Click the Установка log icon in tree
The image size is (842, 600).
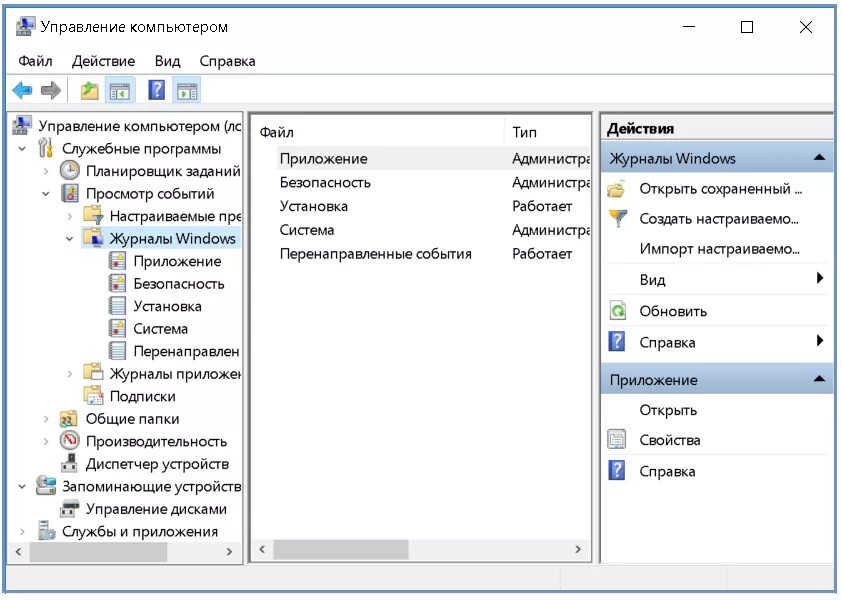(x=117, y=306)
